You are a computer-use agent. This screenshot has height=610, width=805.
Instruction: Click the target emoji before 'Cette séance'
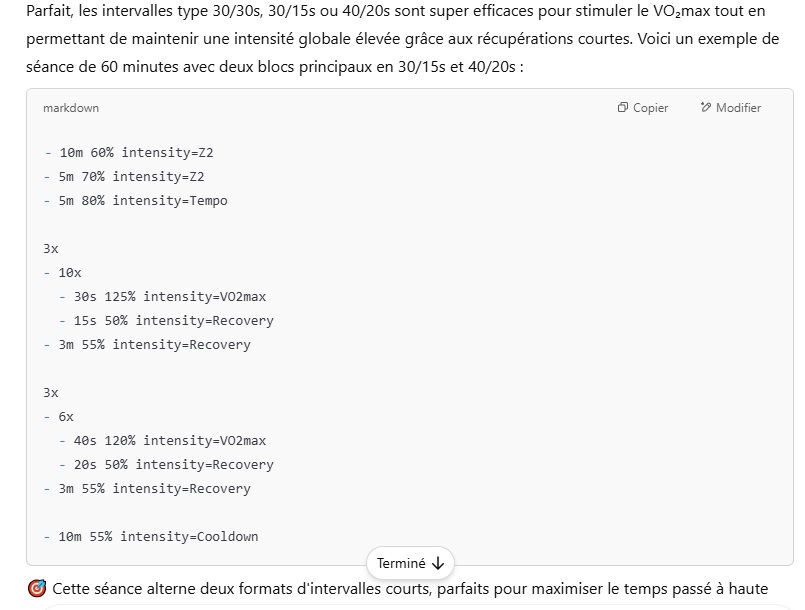click(x=36, y=588)
